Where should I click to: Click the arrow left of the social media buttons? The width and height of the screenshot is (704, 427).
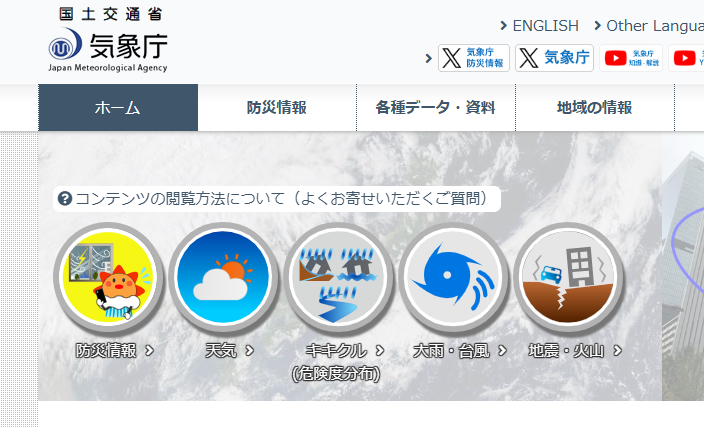429,59
